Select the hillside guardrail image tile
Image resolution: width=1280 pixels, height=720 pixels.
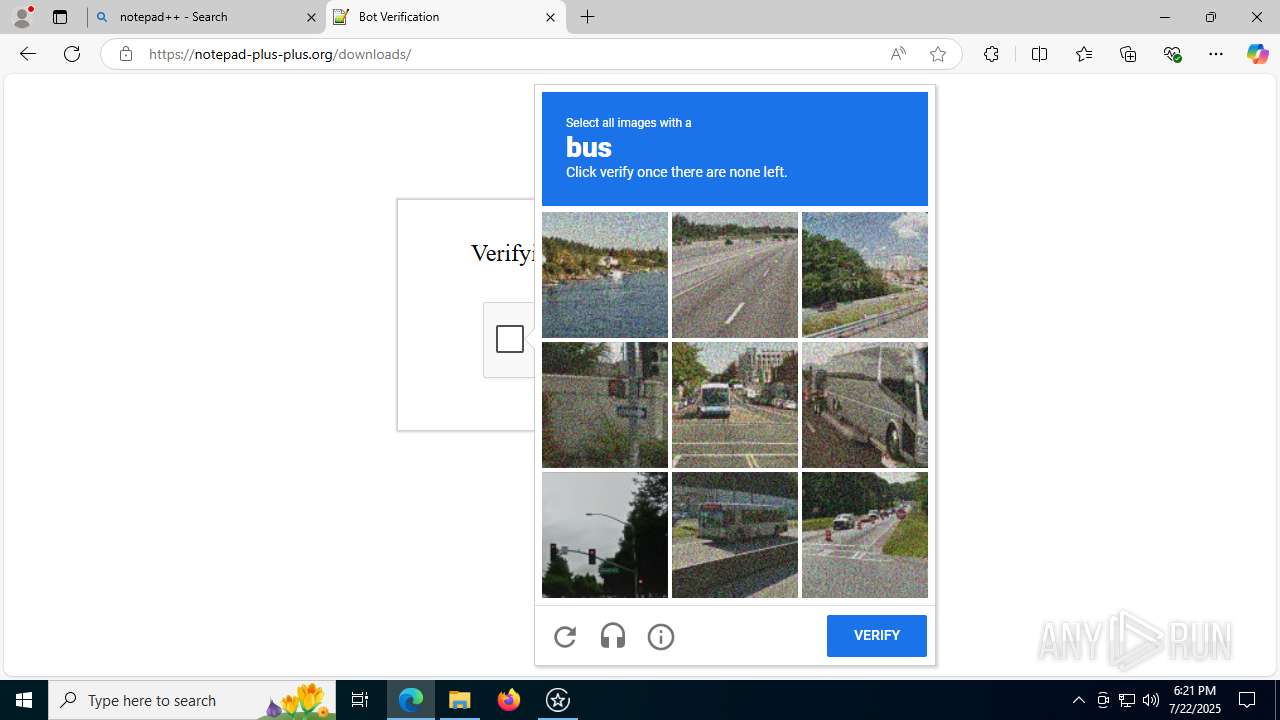click(865, 275)
